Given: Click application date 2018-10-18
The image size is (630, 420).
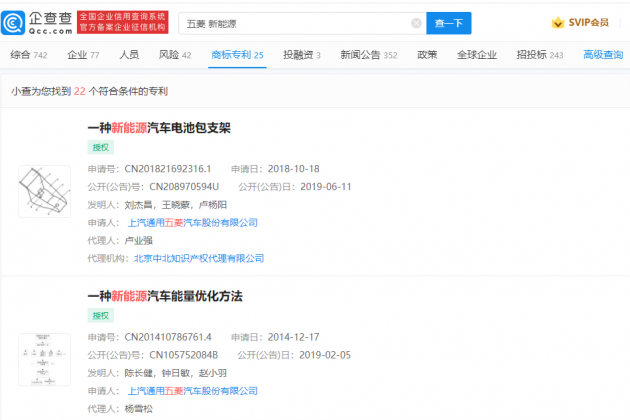Looking at the screenshot, I should pyautogui.click(x=294, y=169).
